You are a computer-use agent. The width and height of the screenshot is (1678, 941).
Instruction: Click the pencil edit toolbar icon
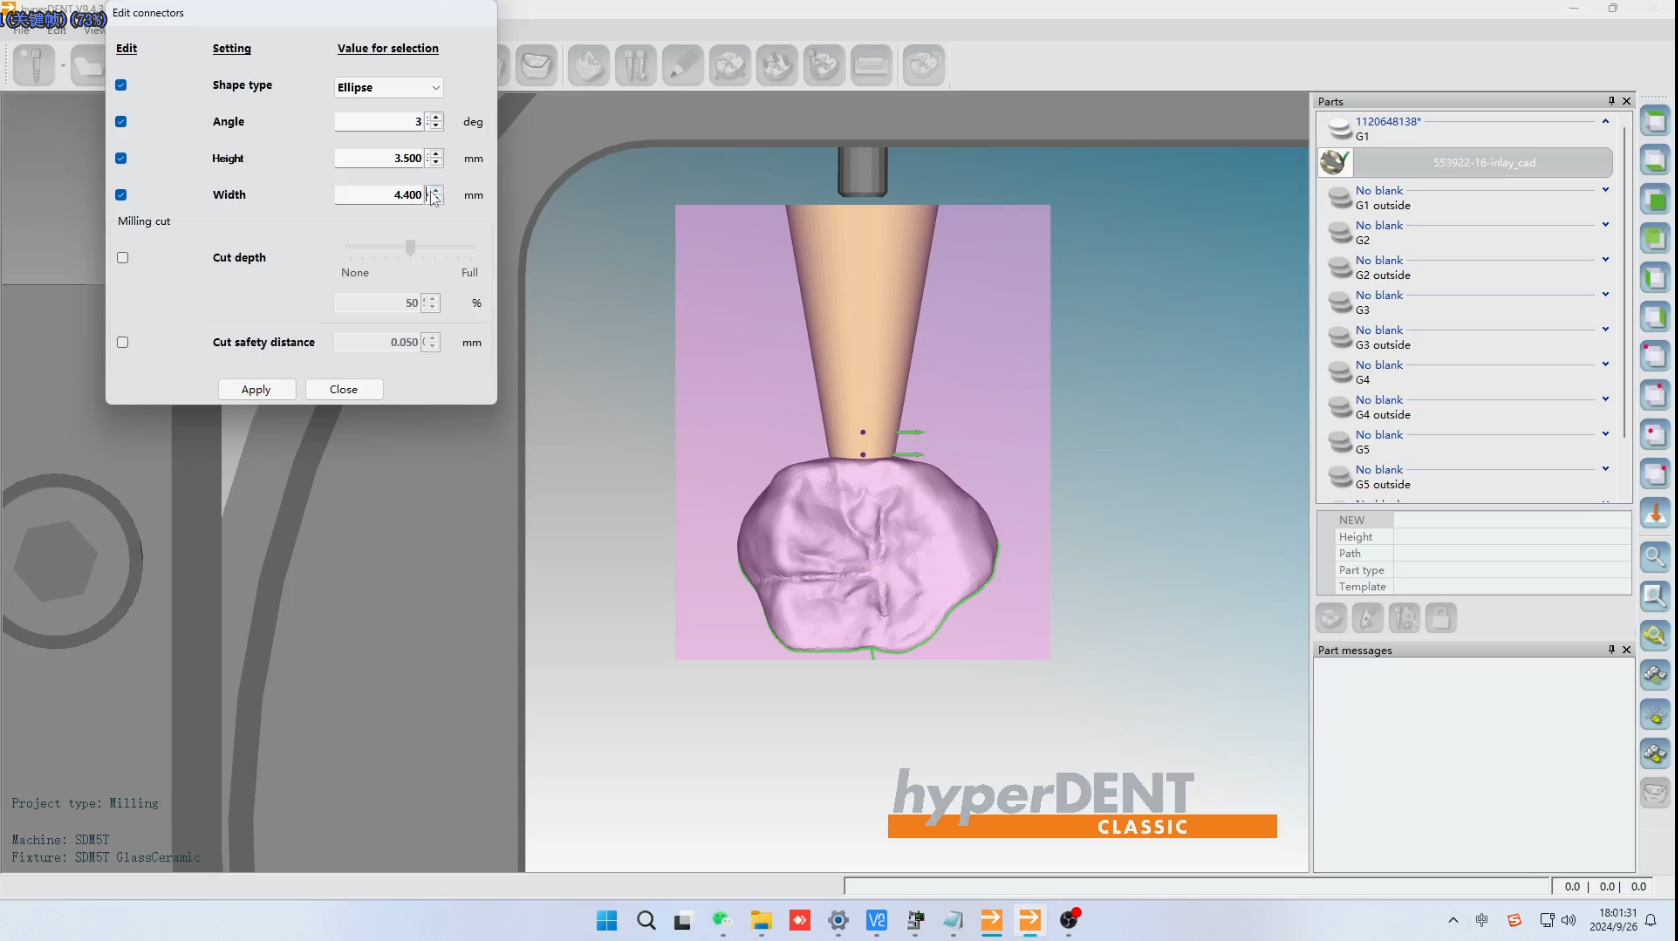click(x=683, y=66)
